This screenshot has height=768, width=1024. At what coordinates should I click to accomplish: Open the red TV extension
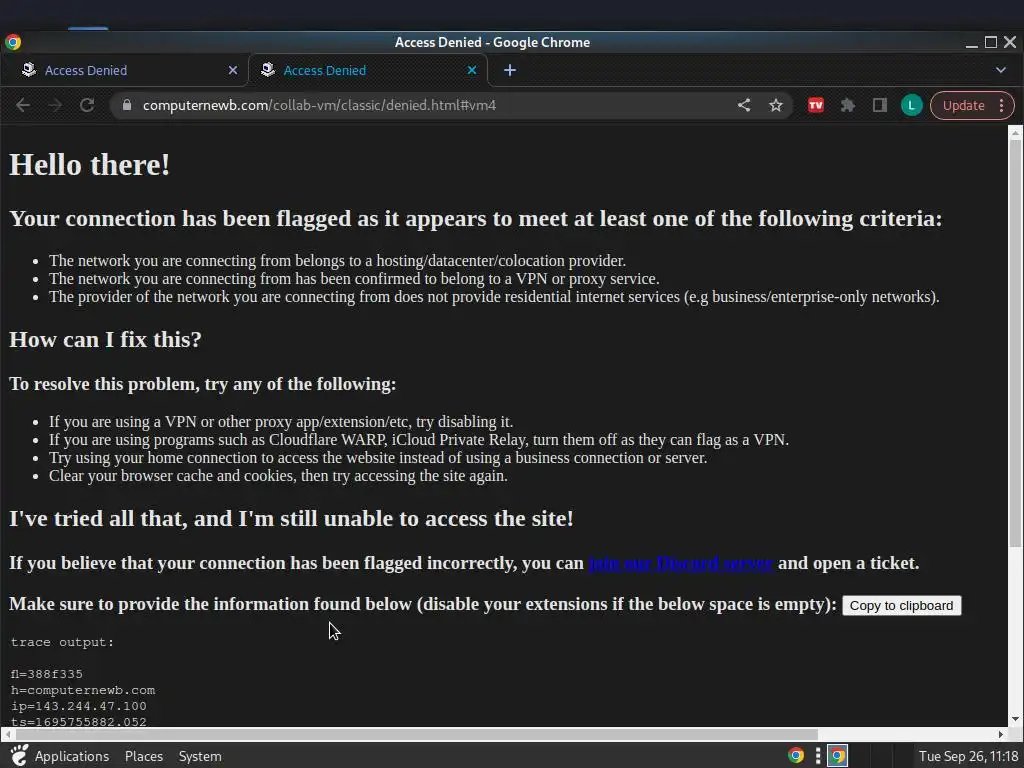[816, 105]
